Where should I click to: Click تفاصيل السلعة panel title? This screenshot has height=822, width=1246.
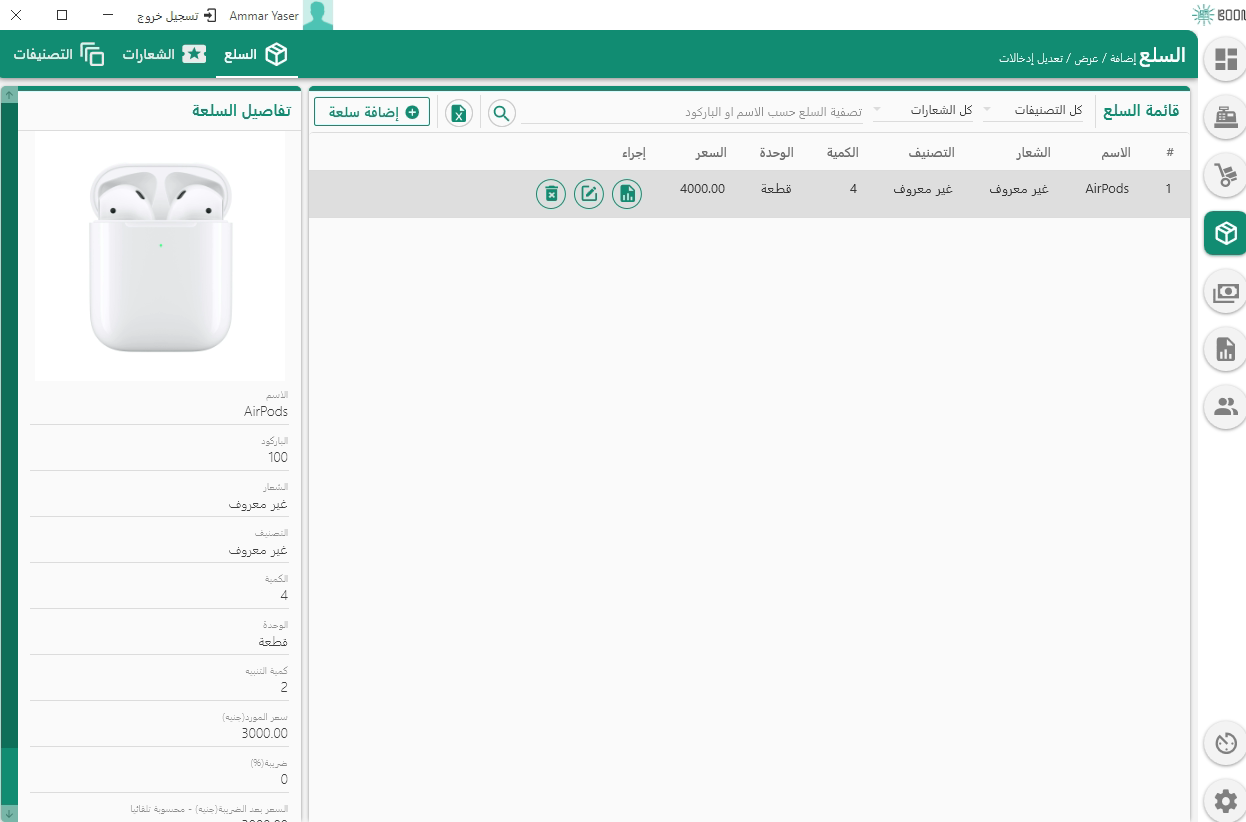tap(242, 110)
